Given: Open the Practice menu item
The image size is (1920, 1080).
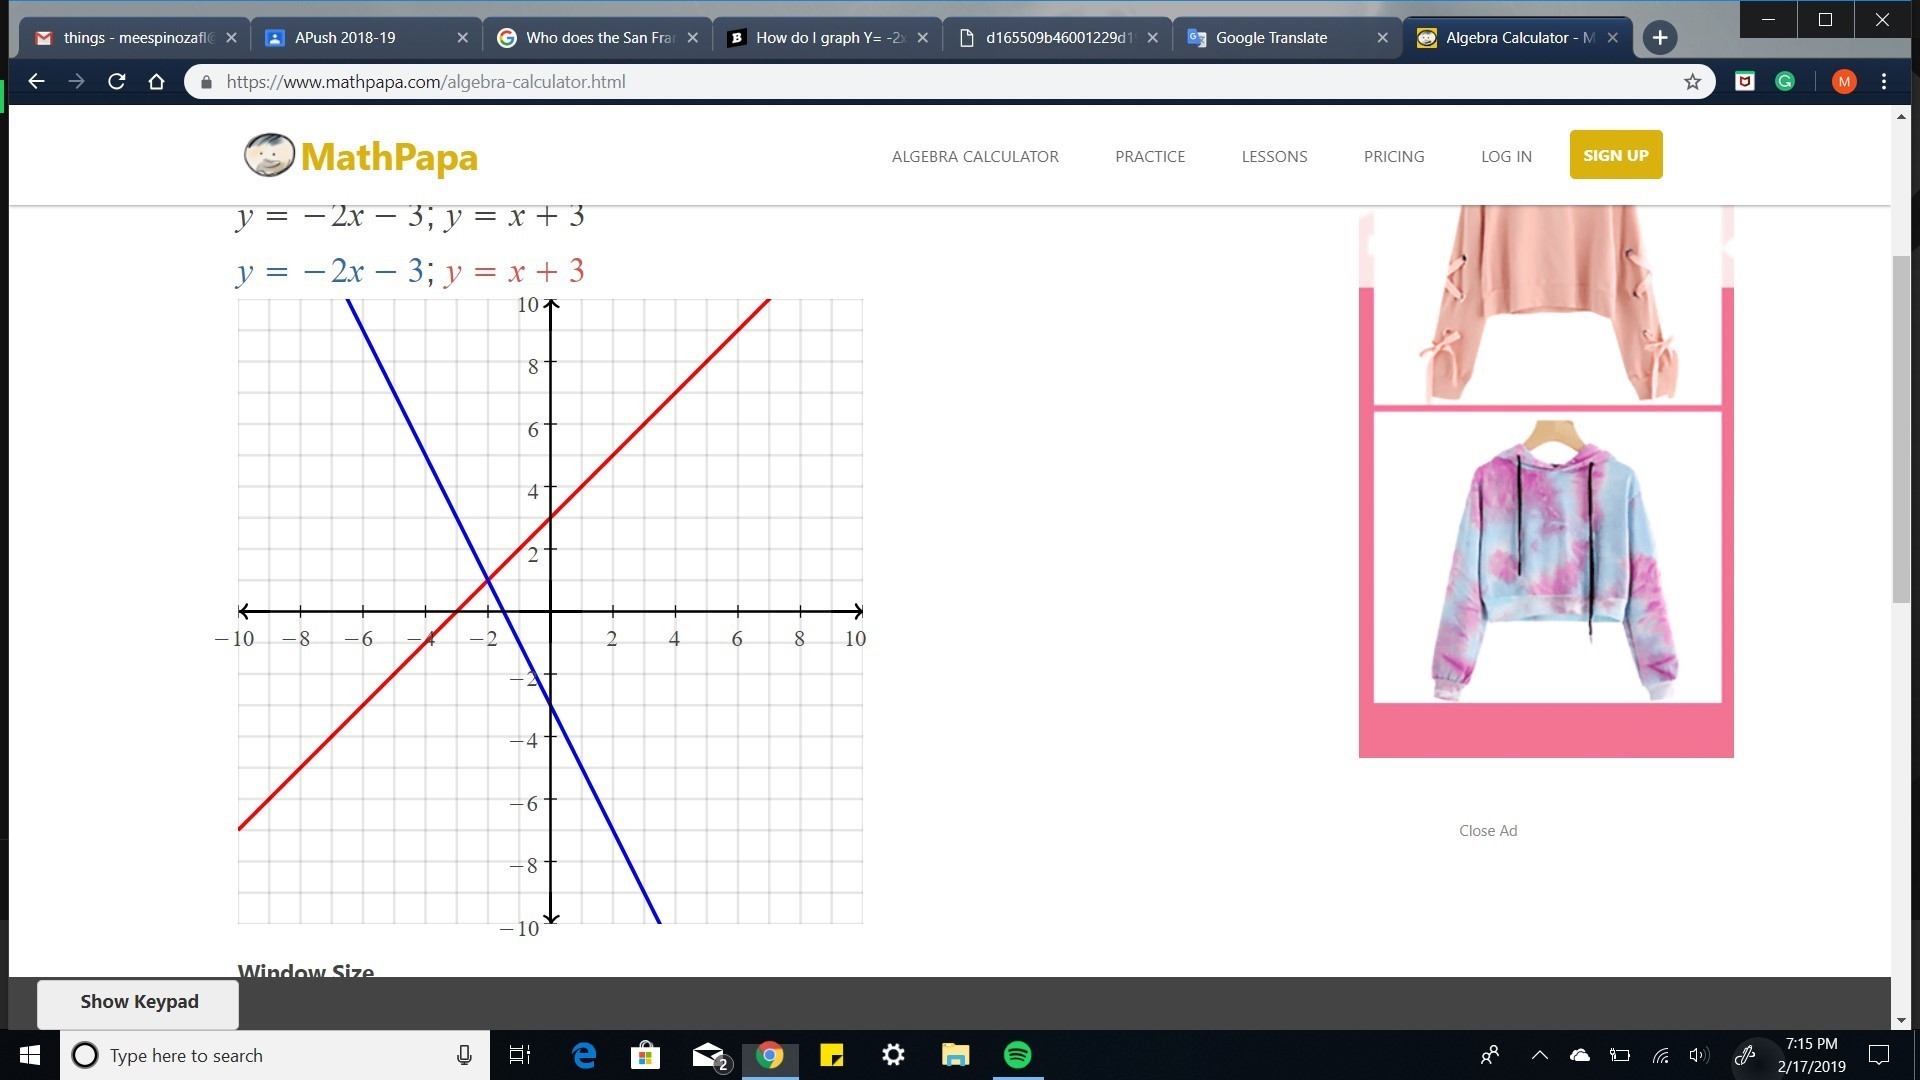Looking at the screenshot, I should pos(1150,156).
